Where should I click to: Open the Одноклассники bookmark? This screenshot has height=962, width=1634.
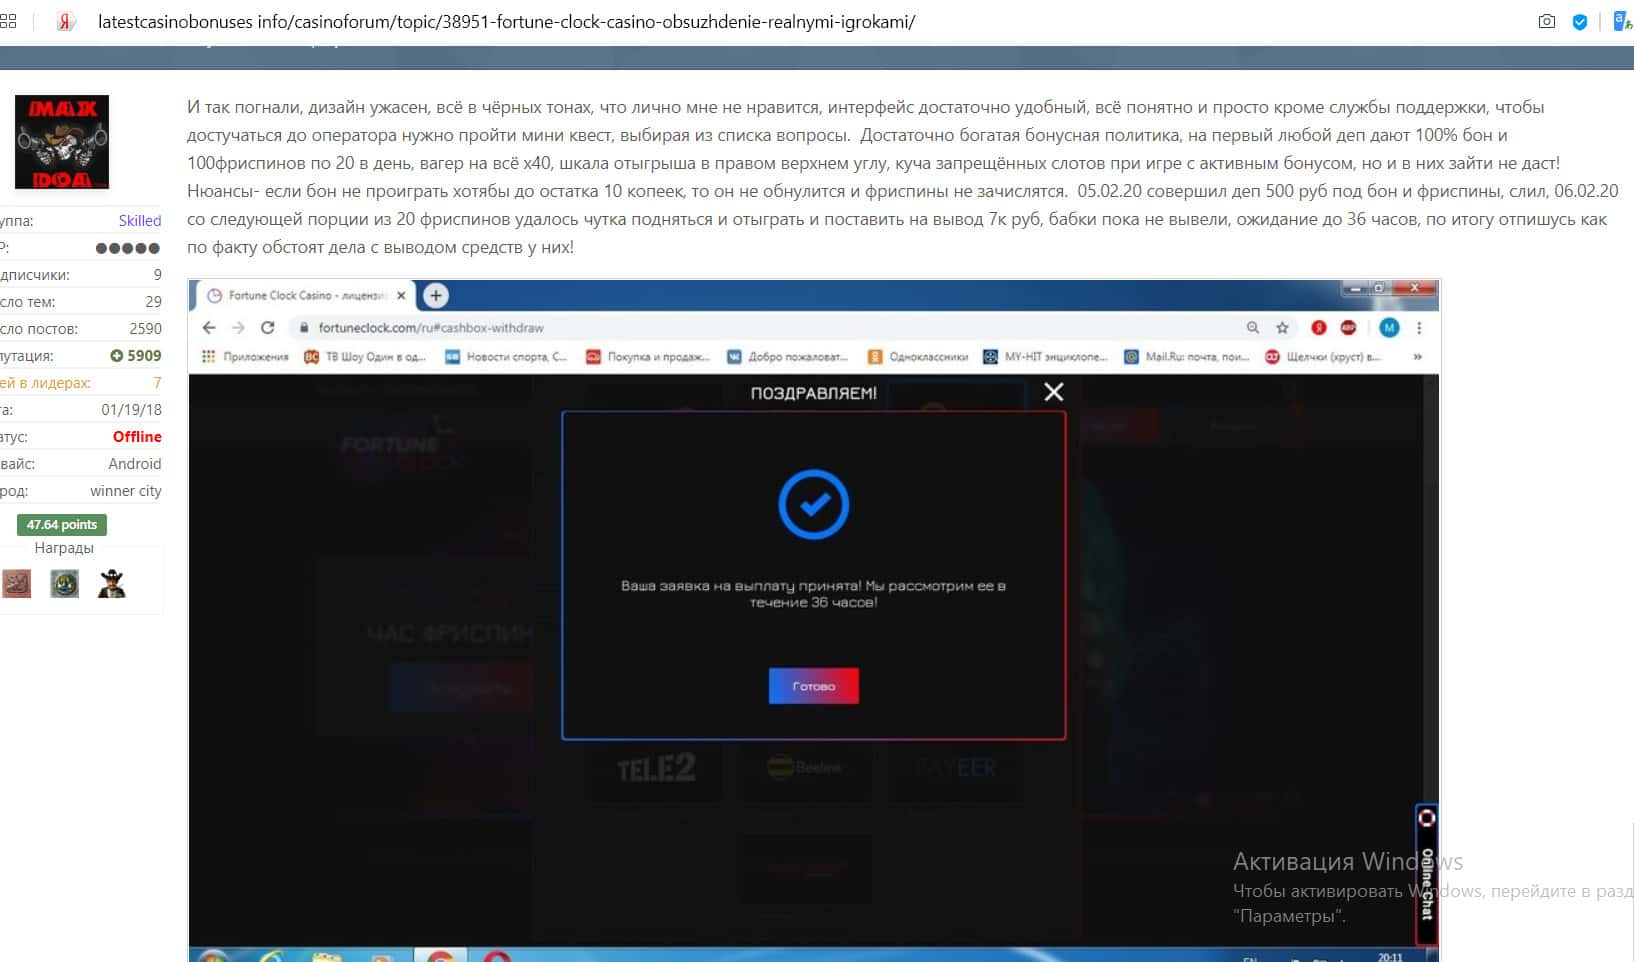(x=918, y=356)
